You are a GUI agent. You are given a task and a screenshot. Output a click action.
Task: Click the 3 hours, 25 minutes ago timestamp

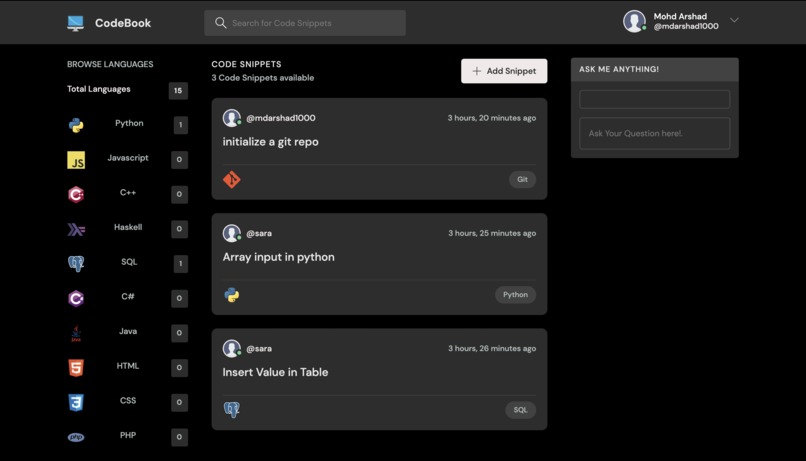(x=492, y=233)
